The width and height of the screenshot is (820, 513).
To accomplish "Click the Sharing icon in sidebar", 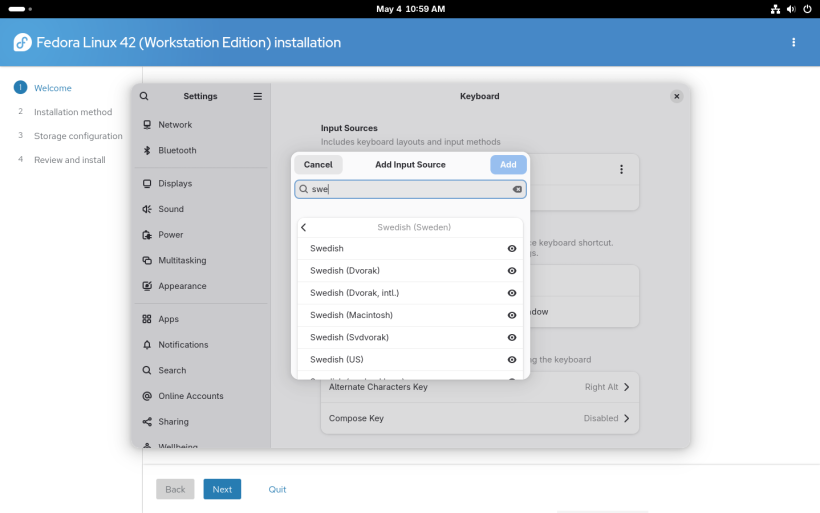I will pyautogui.click(x=147, y=421).
